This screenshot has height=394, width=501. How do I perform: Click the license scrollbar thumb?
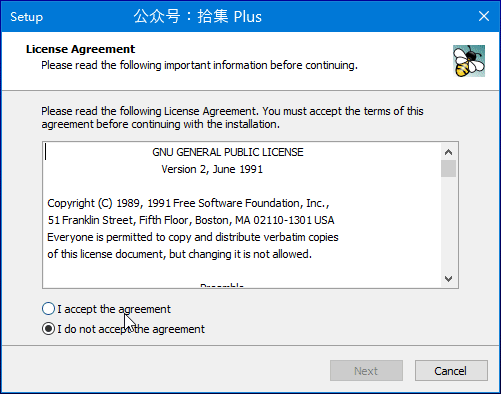449,169
